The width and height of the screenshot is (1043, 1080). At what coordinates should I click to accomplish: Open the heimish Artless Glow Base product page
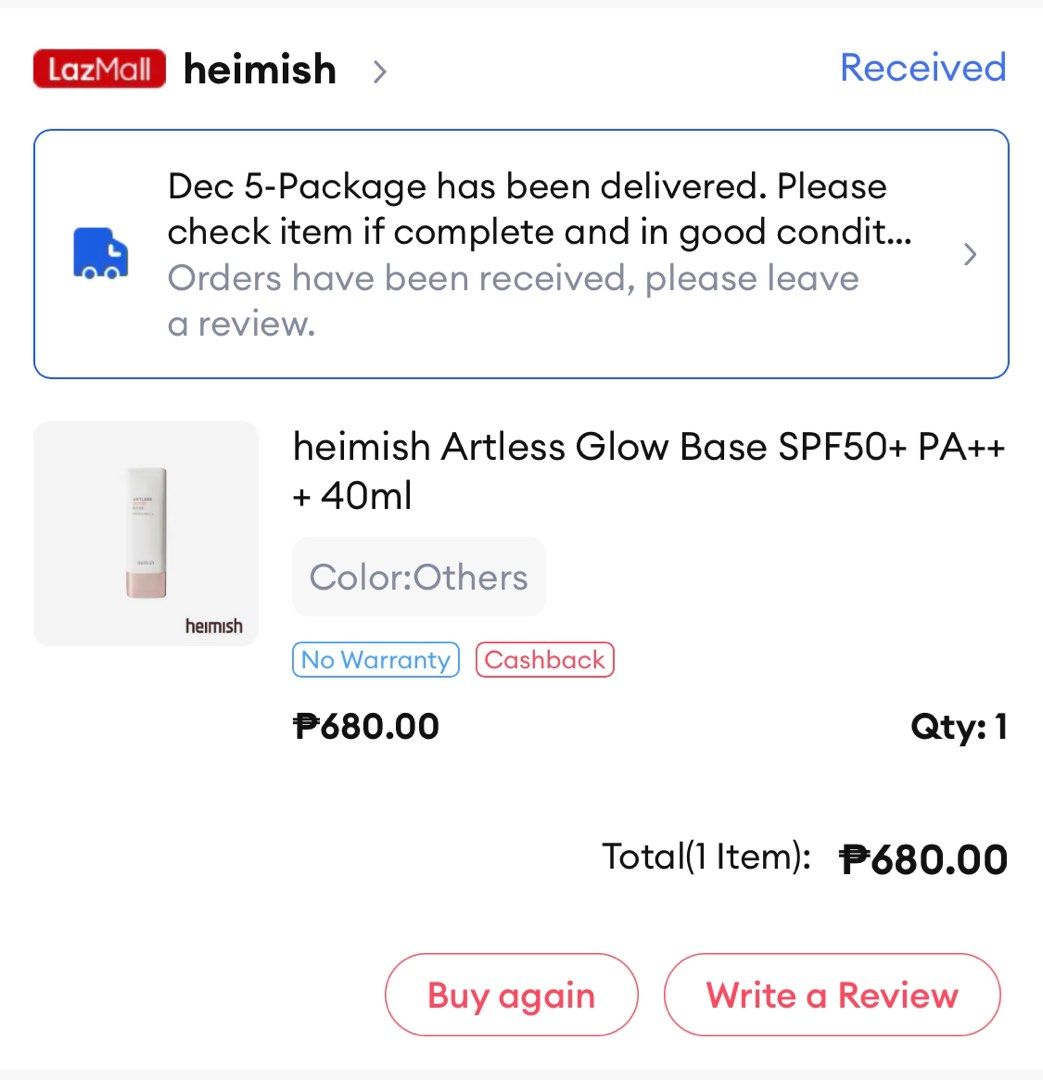[650, 470]
